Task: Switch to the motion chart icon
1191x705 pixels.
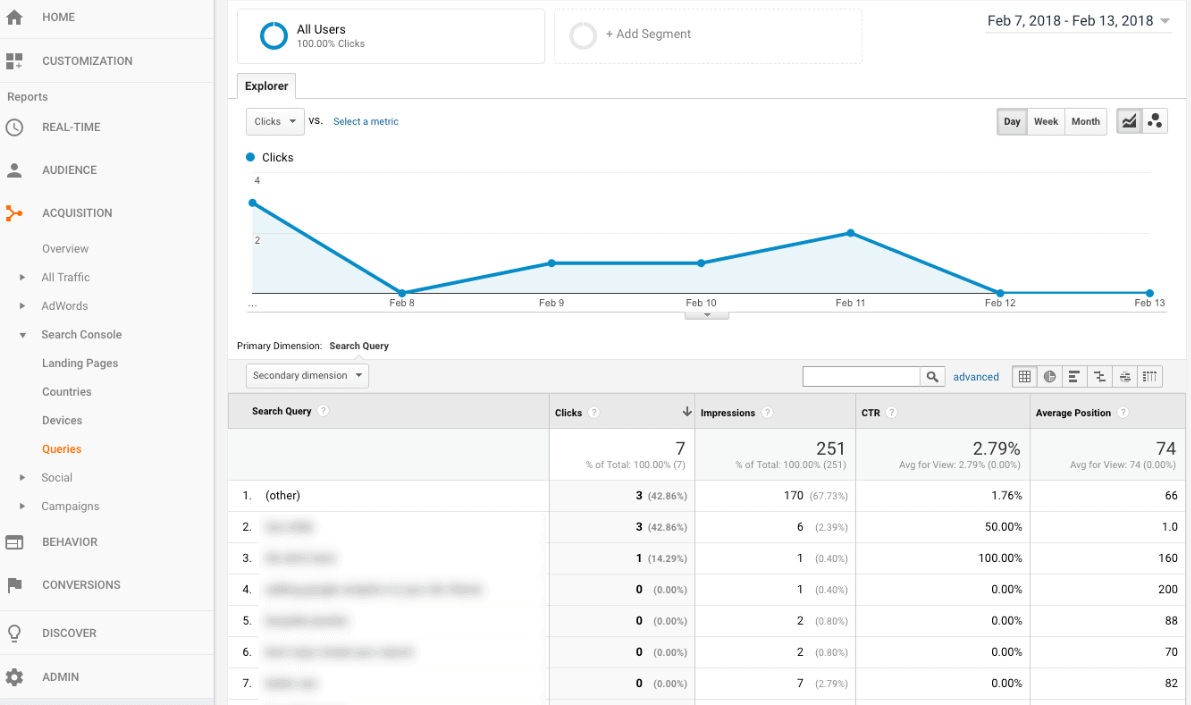Action: (1155, 120)
